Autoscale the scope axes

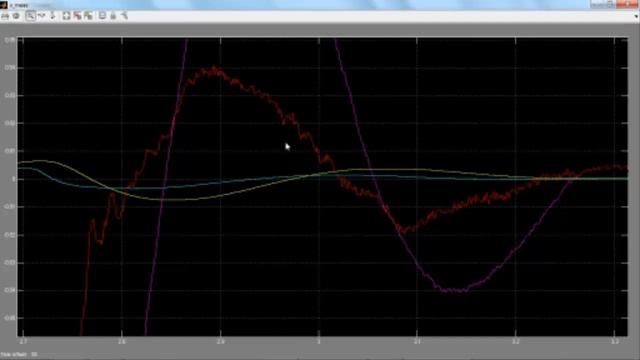point(66,16)
